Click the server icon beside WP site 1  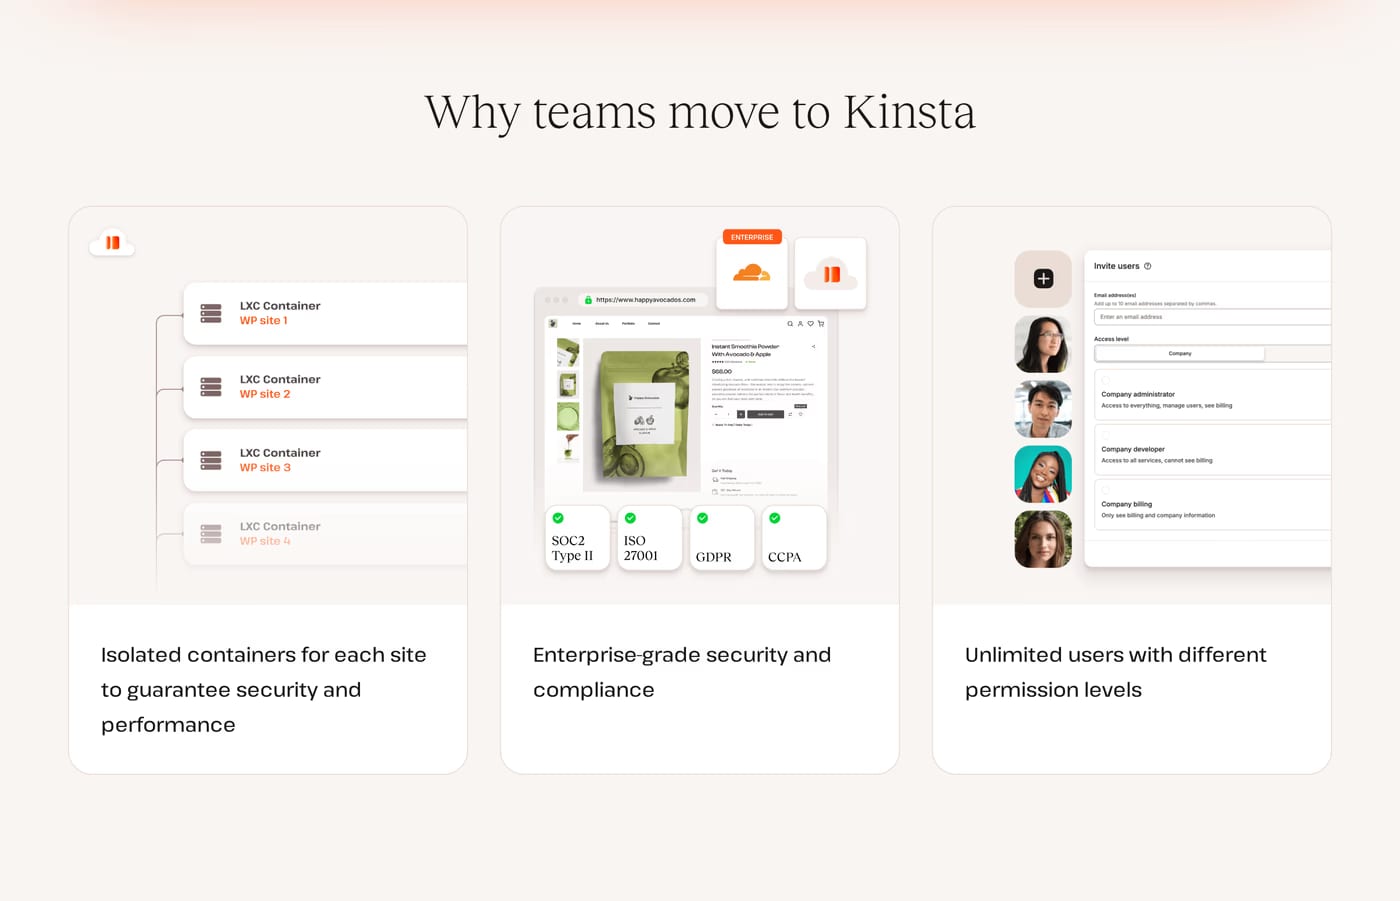(x=211, y=313)
